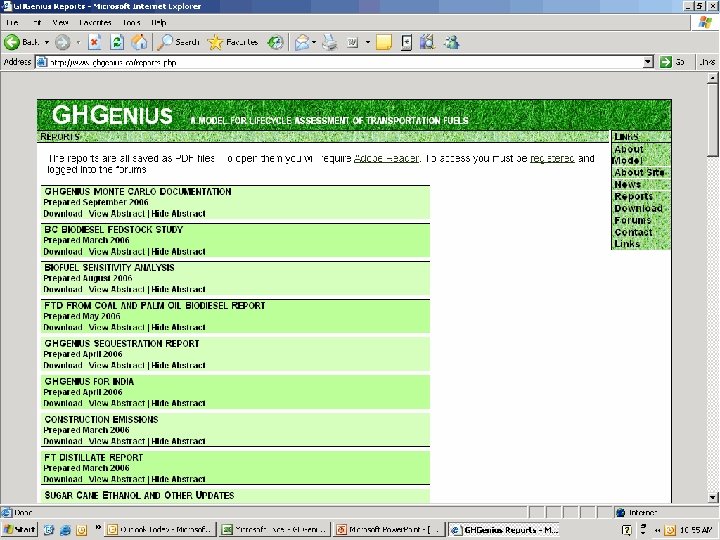Open the bottom Links sidebar link
The image size is (720, 540).
click(x=627, y=244)
